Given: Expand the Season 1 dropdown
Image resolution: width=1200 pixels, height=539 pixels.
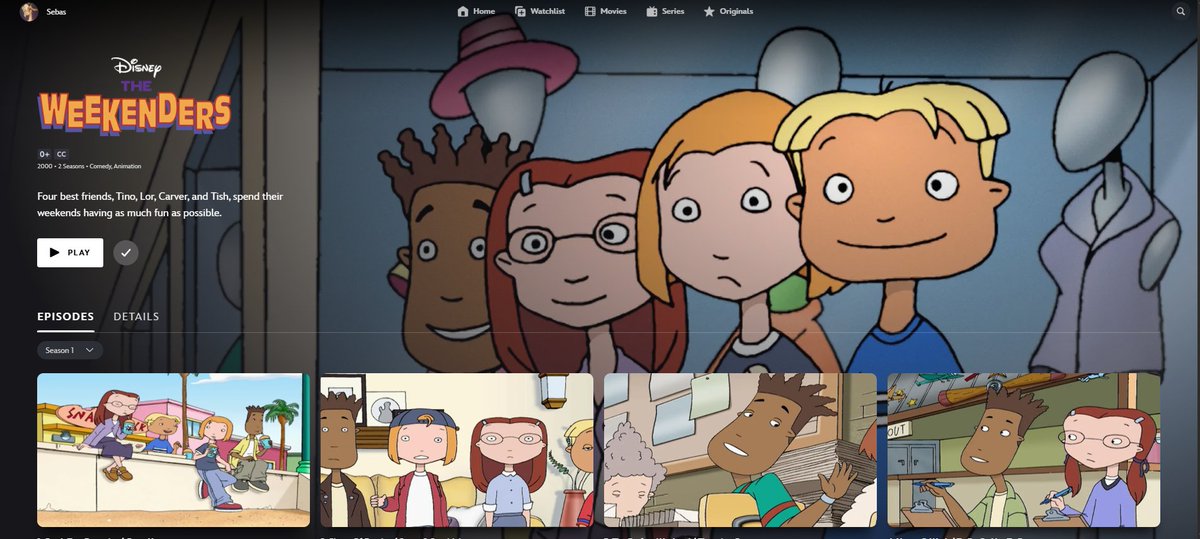Looking at the screenshot, I should click(x=70, y=350).
